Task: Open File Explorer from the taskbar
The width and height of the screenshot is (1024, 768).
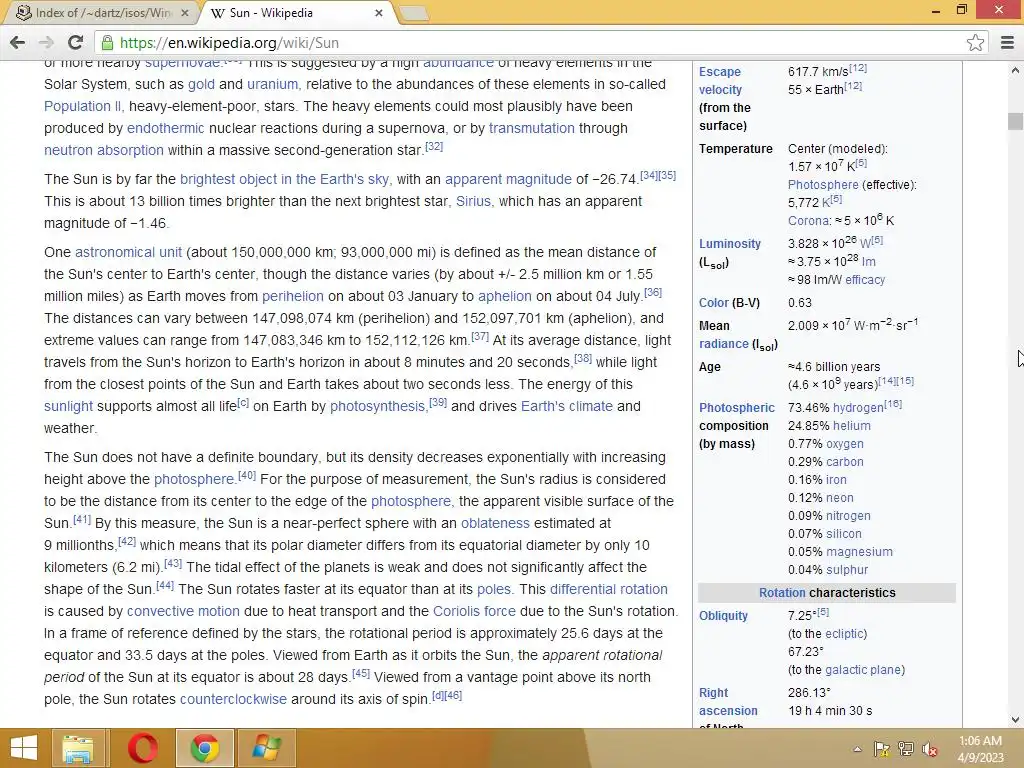Action: (78, 748)
